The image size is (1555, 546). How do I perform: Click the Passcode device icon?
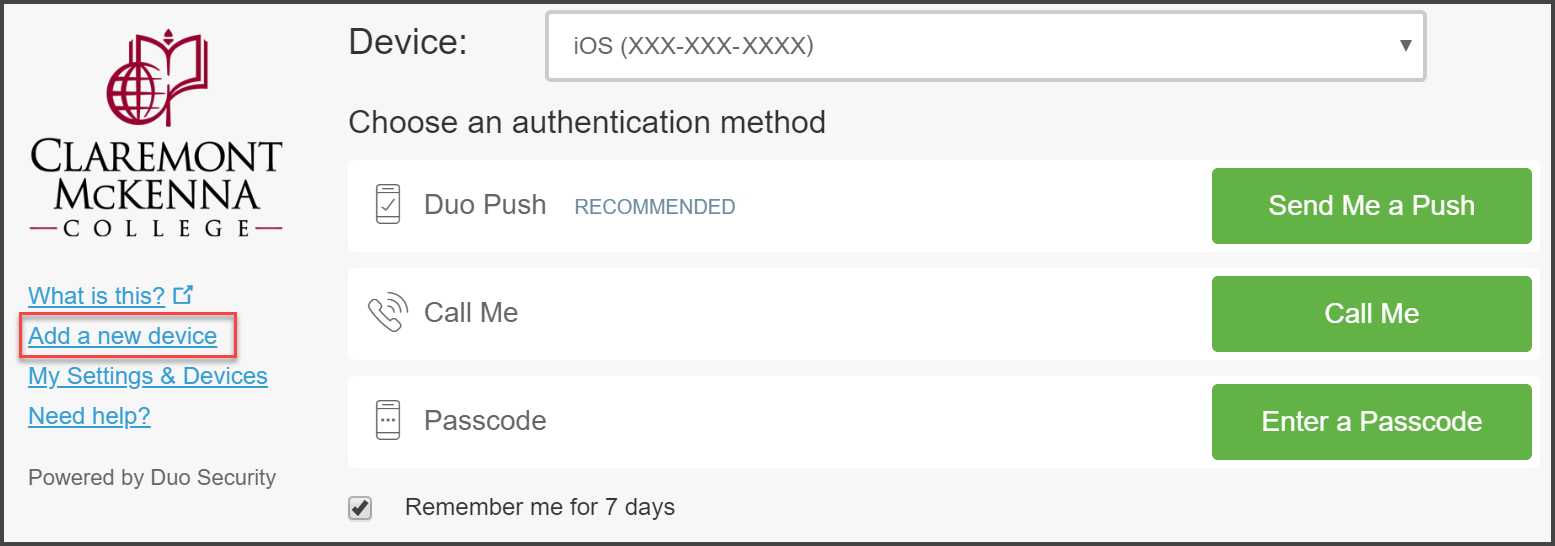[387, 420]
